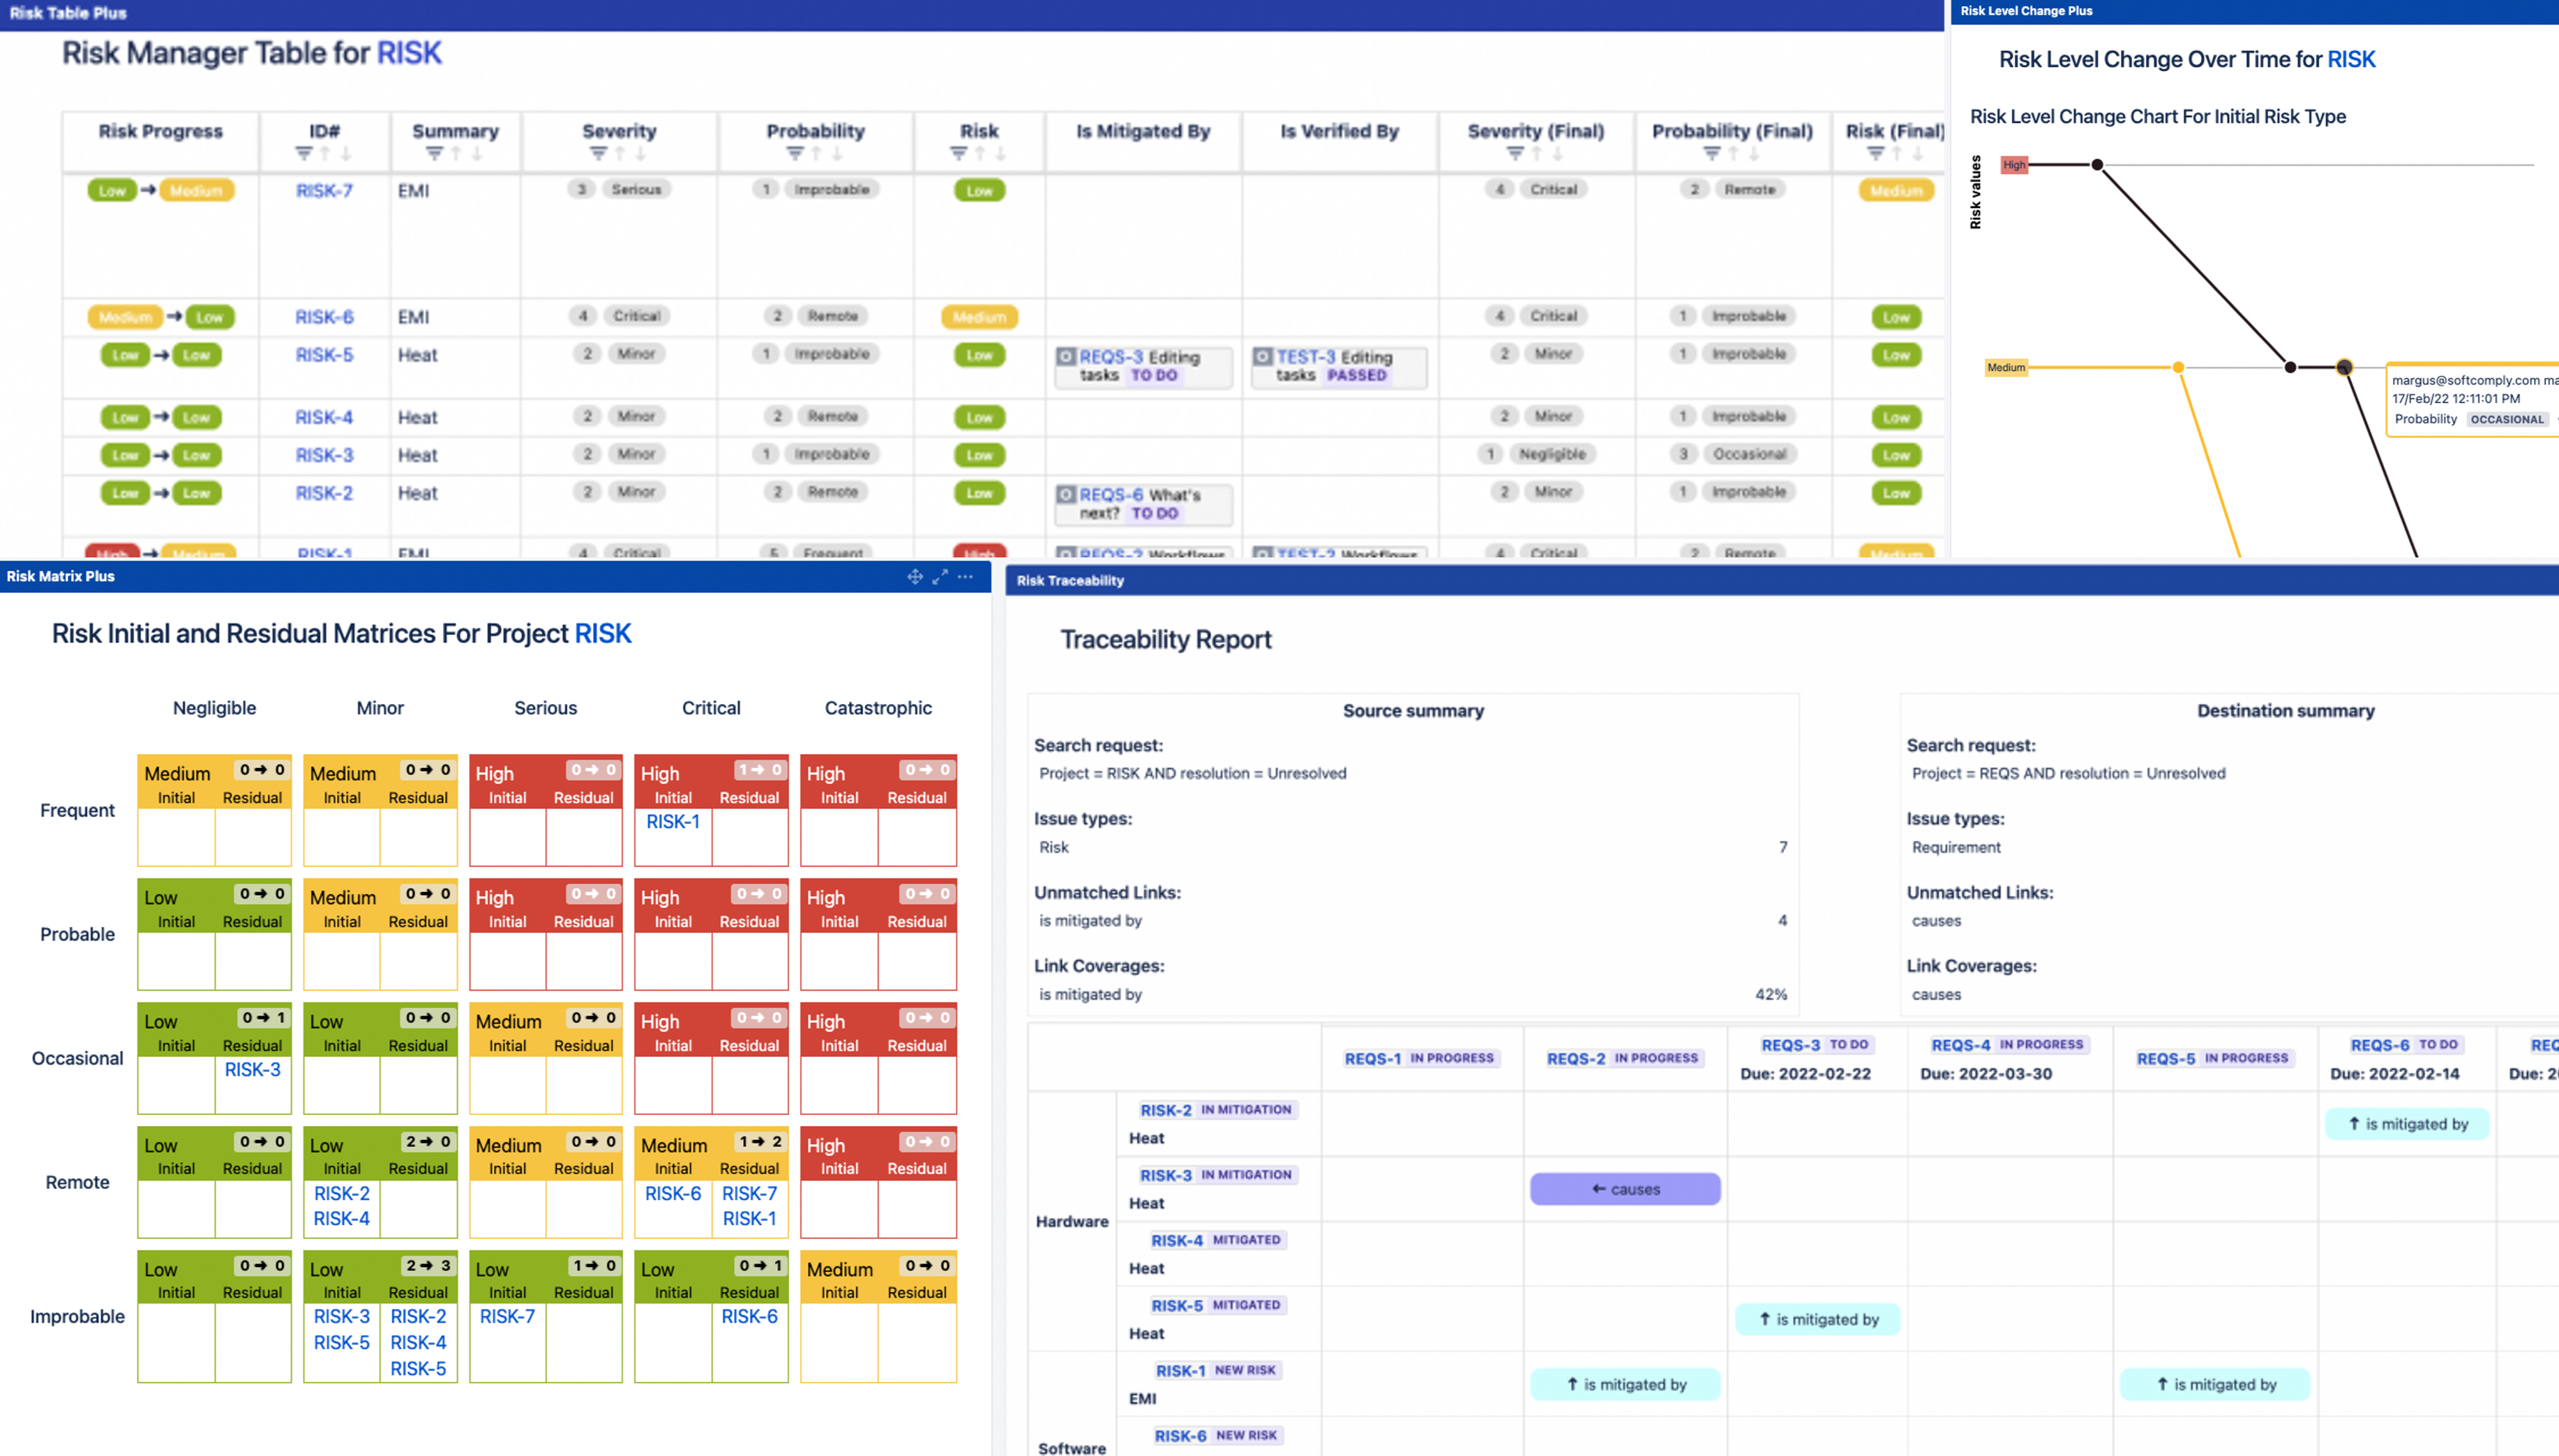Click RISK-1 in the Frequent Critical matrix cell
Viewport: 2559px width, 1456px height.
[673, 822]
